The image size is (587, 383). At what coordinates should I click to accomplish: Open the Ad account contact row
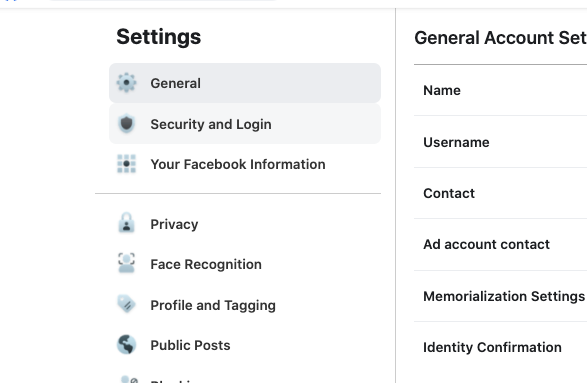coord(501,244)
